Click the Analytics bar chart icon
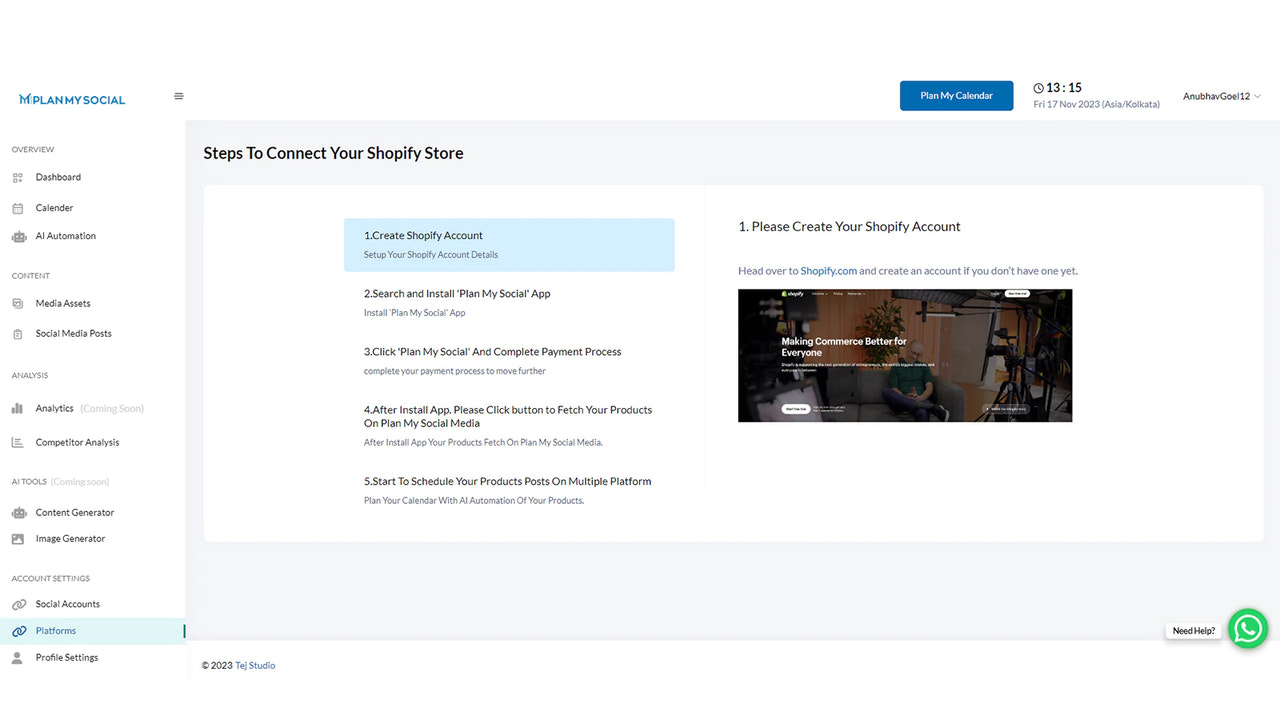The image size is (1280, 720). pos(17,409)
